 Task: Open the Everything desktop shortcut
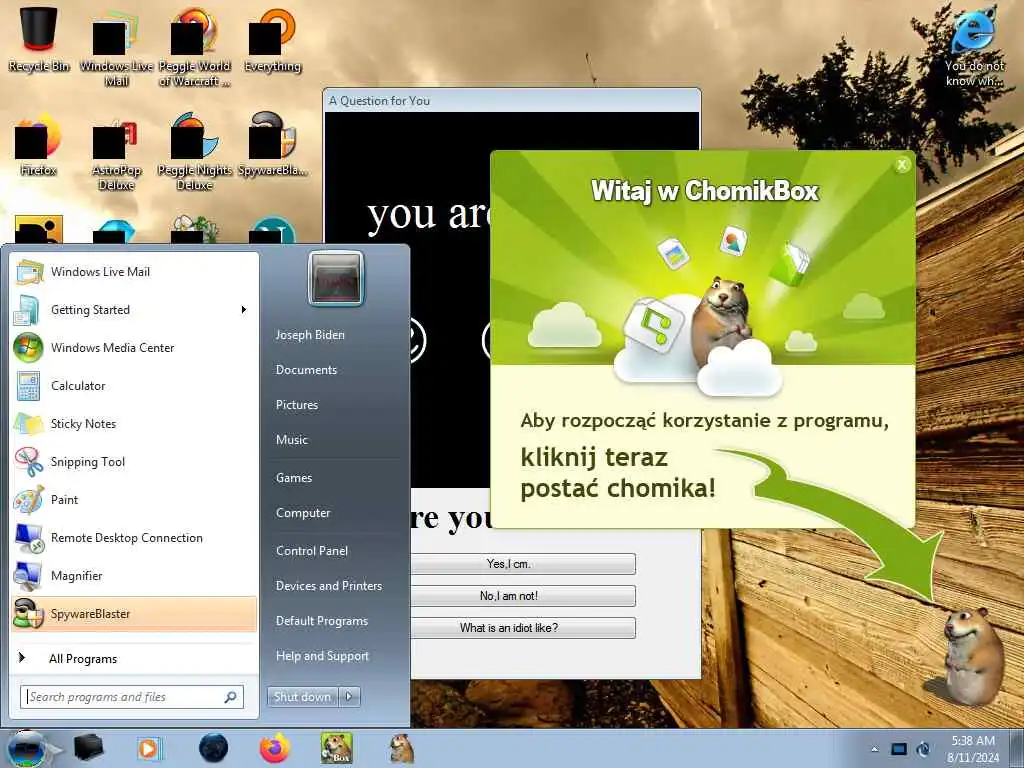(272, 39)
